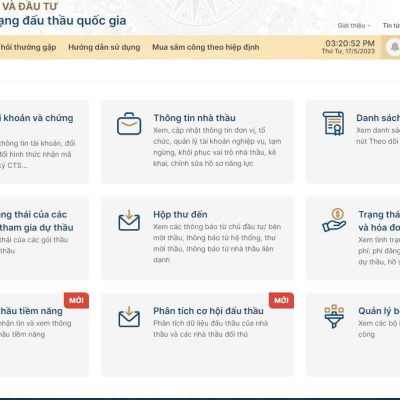The image size is (400, 400).
Task: Open the Thông tin nhà thầu title link
Action: [x=194, y=118]
